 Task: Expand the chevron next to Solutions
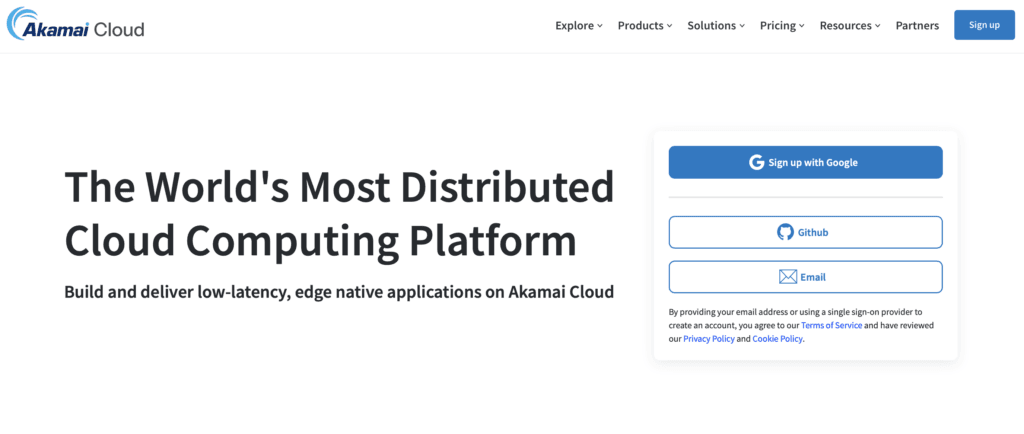742,26
